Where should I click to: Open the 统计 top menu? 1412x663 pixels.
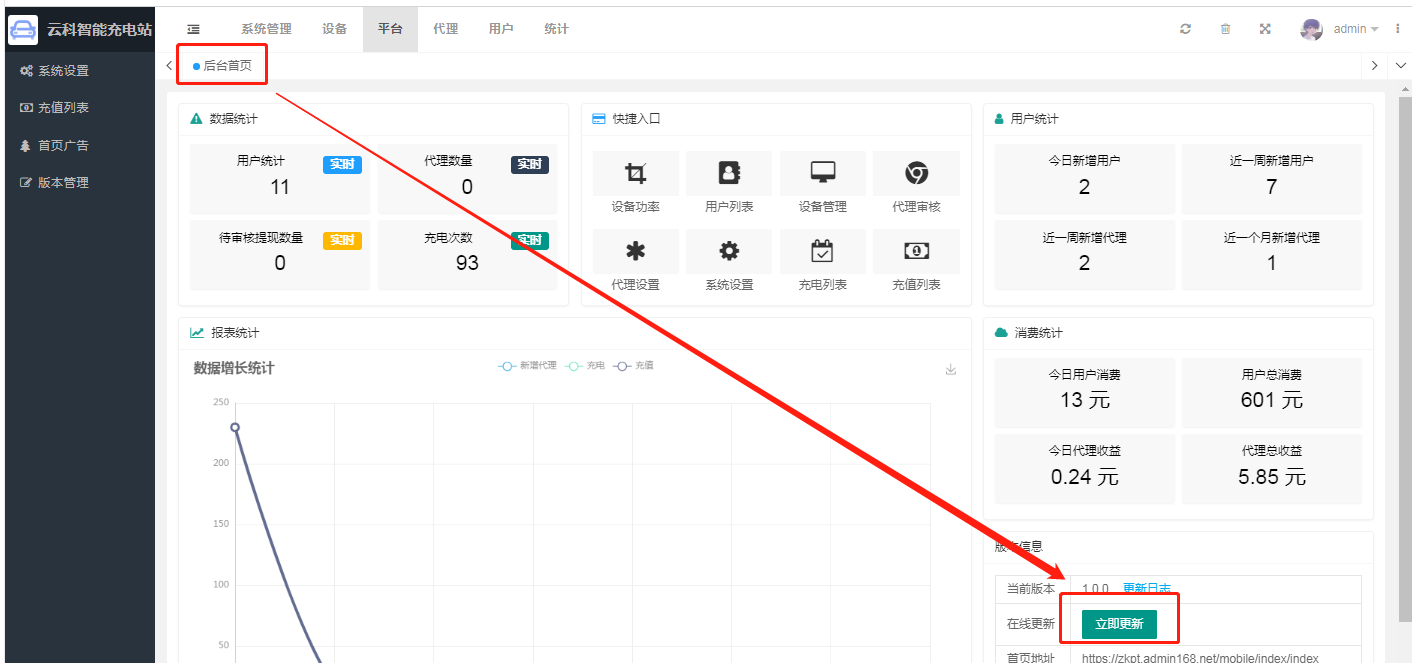[x=556, y=29]
